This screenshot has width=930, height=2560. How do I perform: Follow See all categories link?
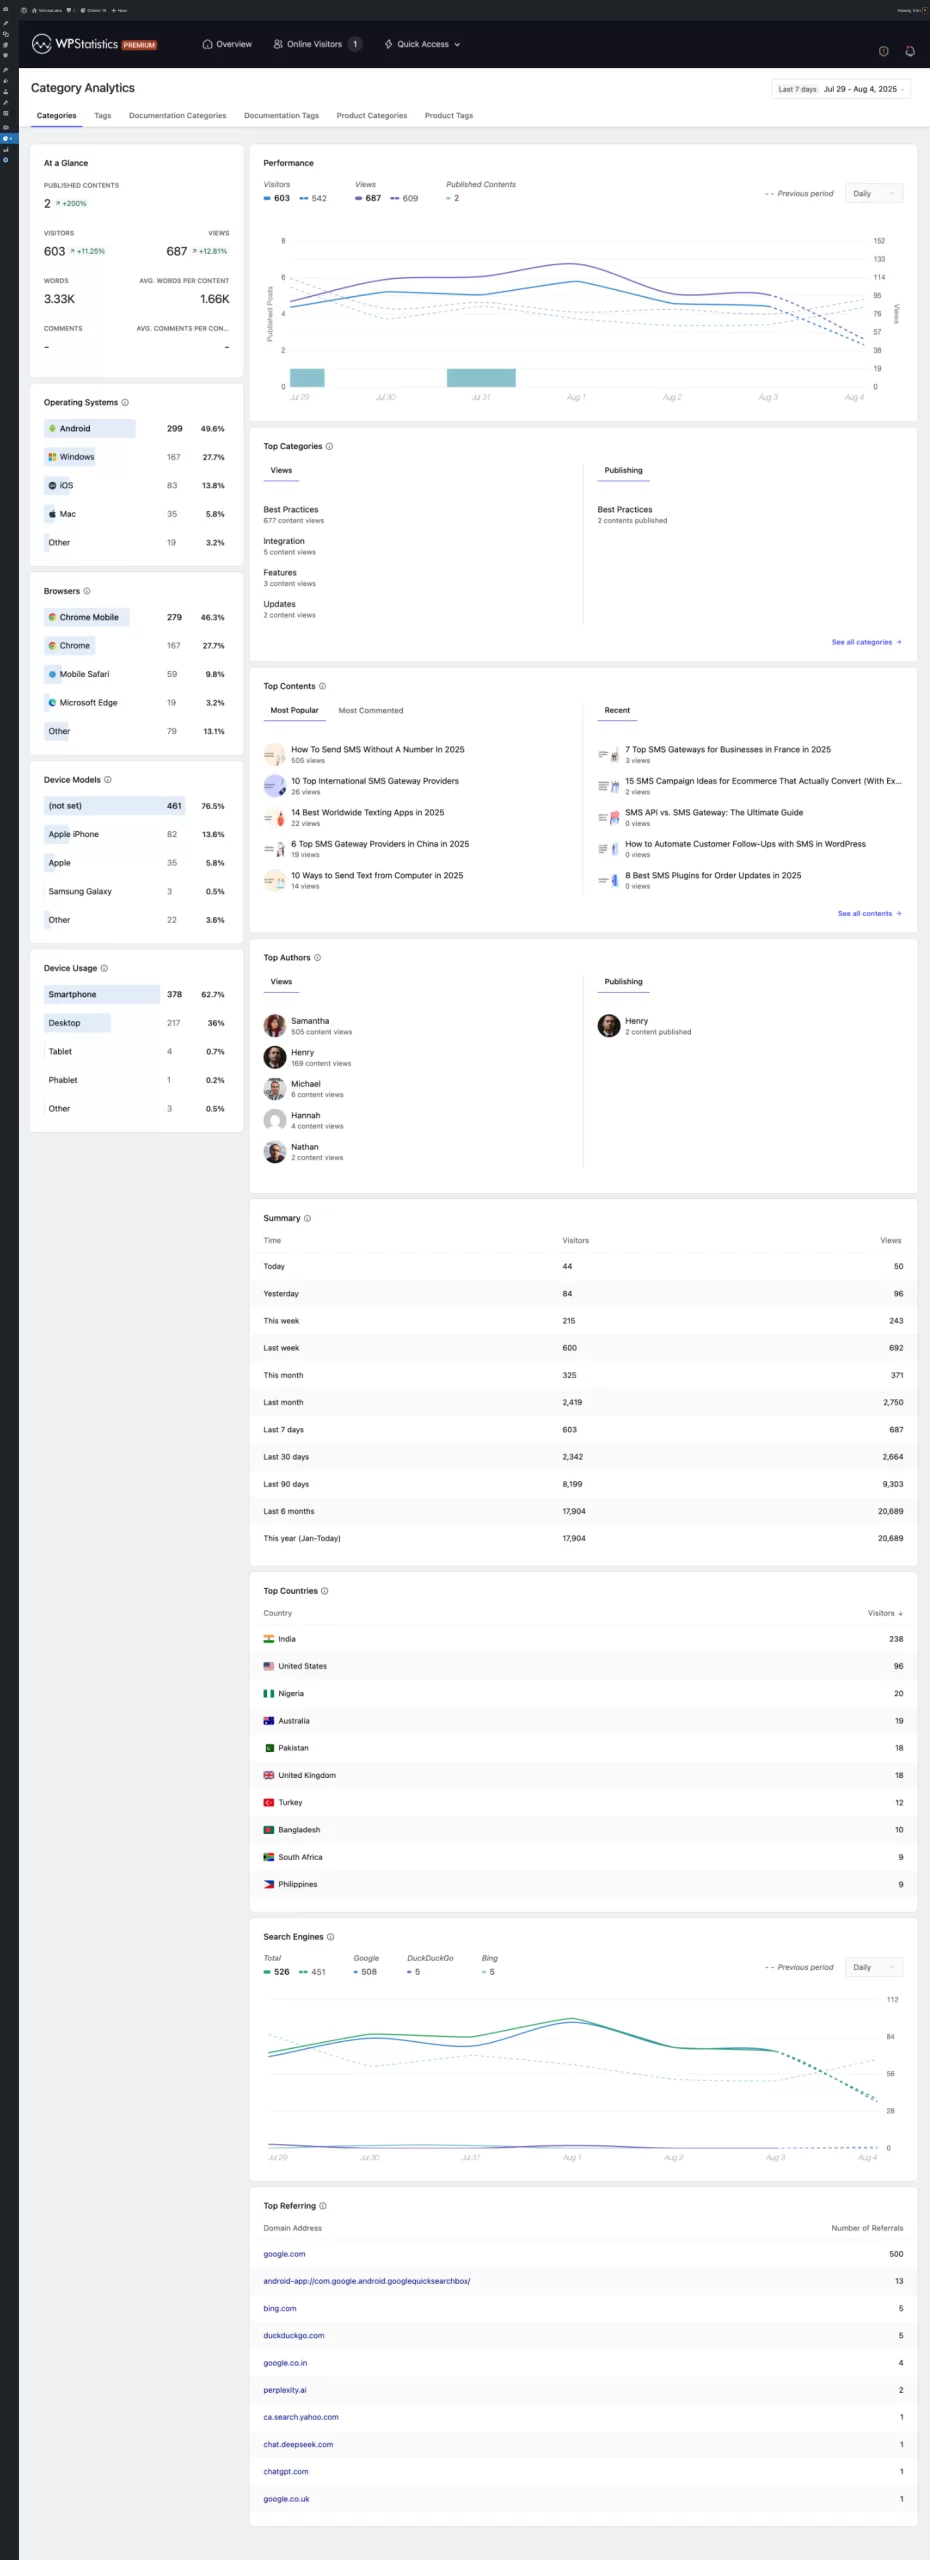(866, 642)
